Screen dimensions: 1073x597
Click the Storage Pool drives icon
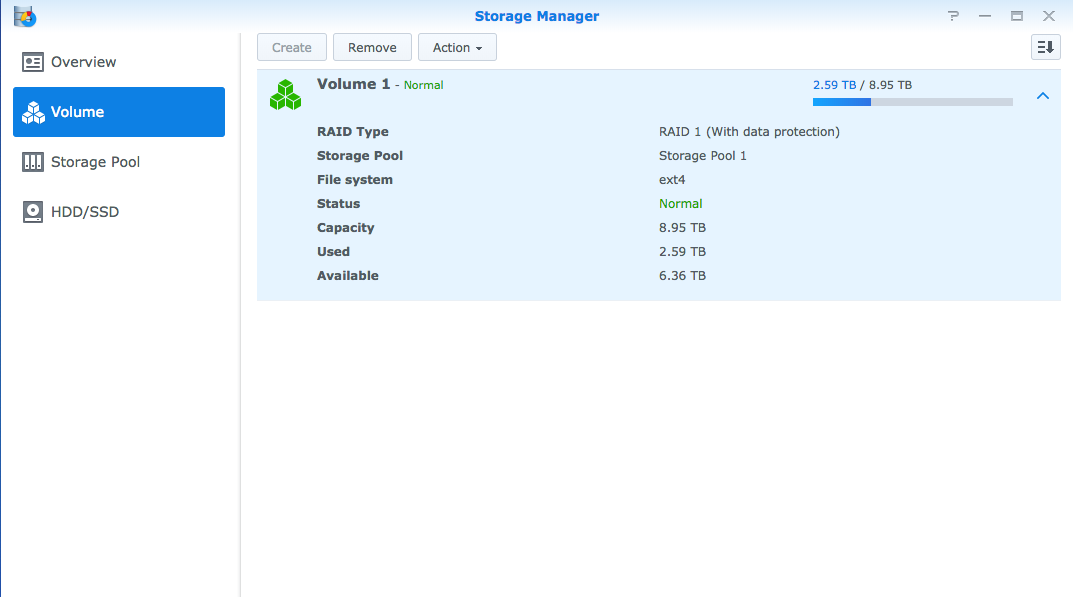click(33, 161)
